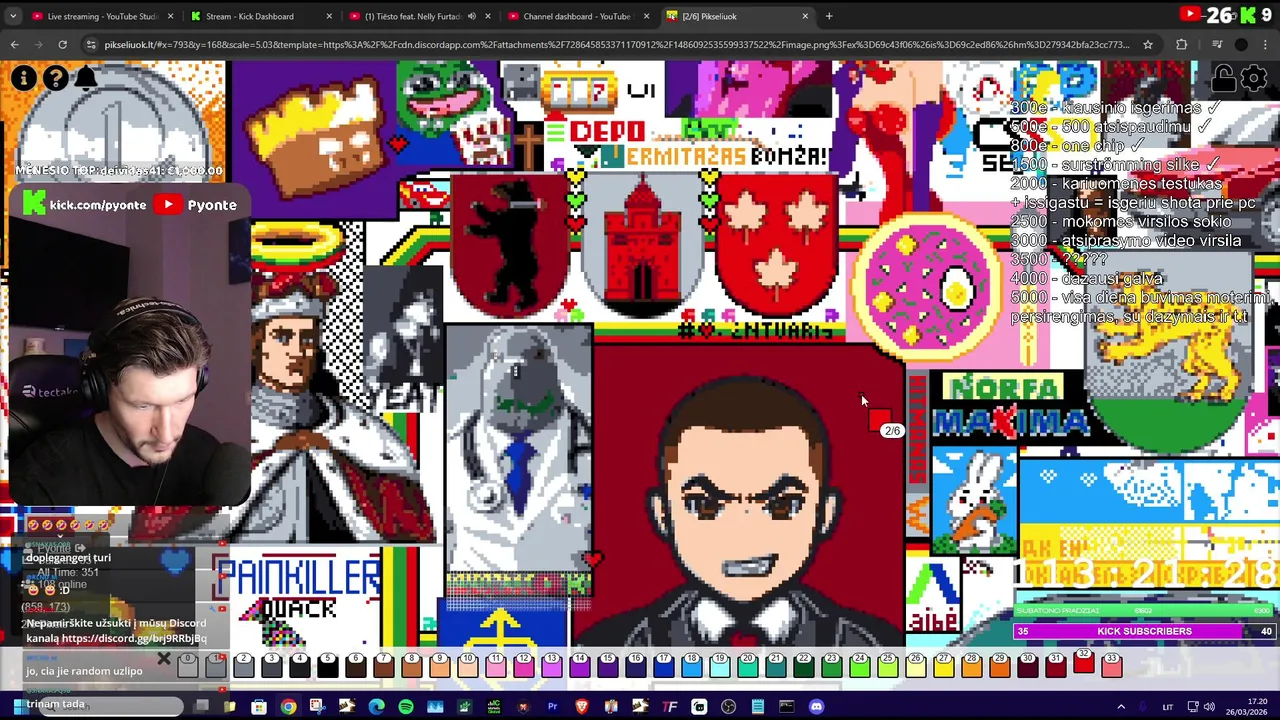Go back with the browser arrow

coord(14,44)
